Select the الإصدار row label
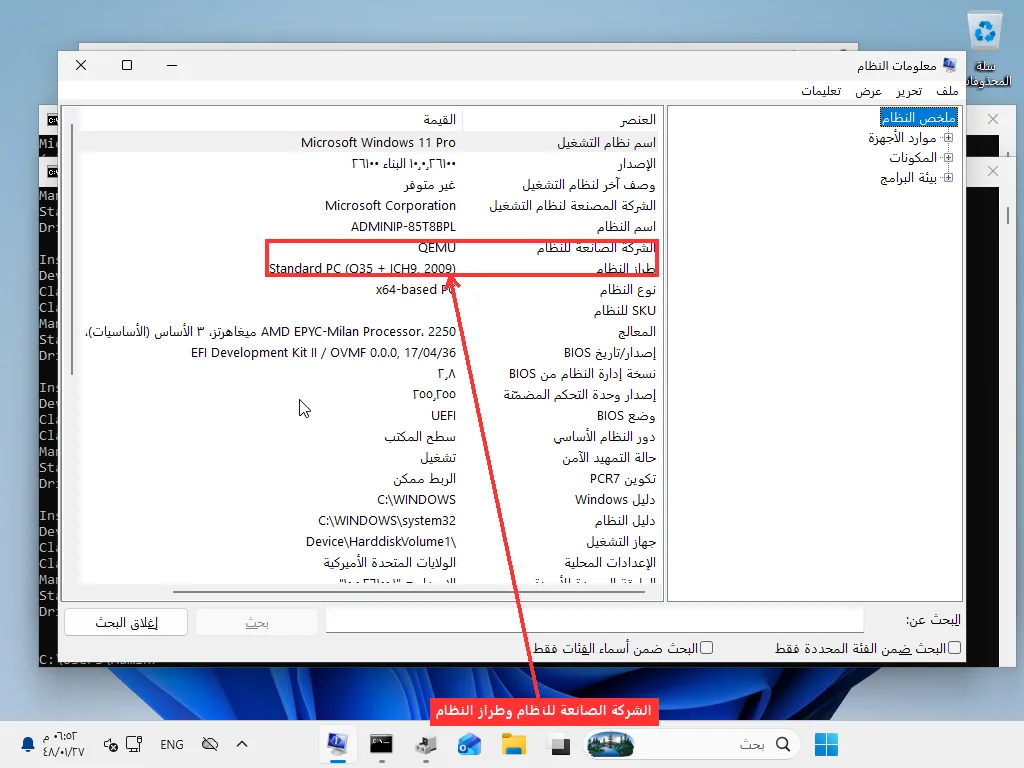This screenshot has height=768, width=1024. click(636, 163)
